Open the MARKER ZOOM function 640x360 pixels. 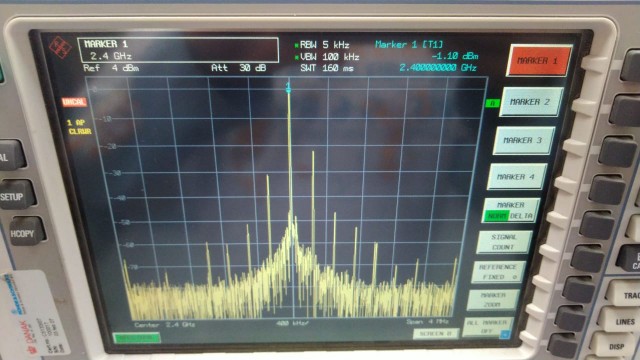pos(493,300)
